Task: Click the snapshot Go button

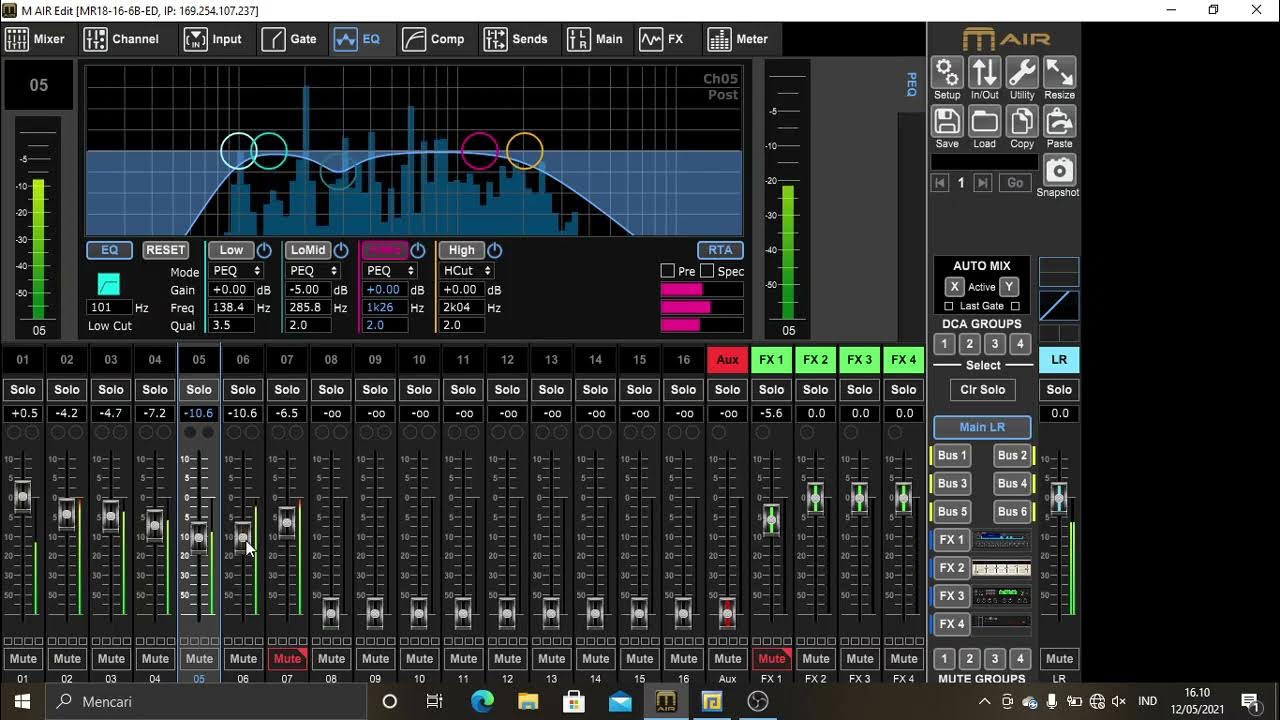Action: point(1015,183)
